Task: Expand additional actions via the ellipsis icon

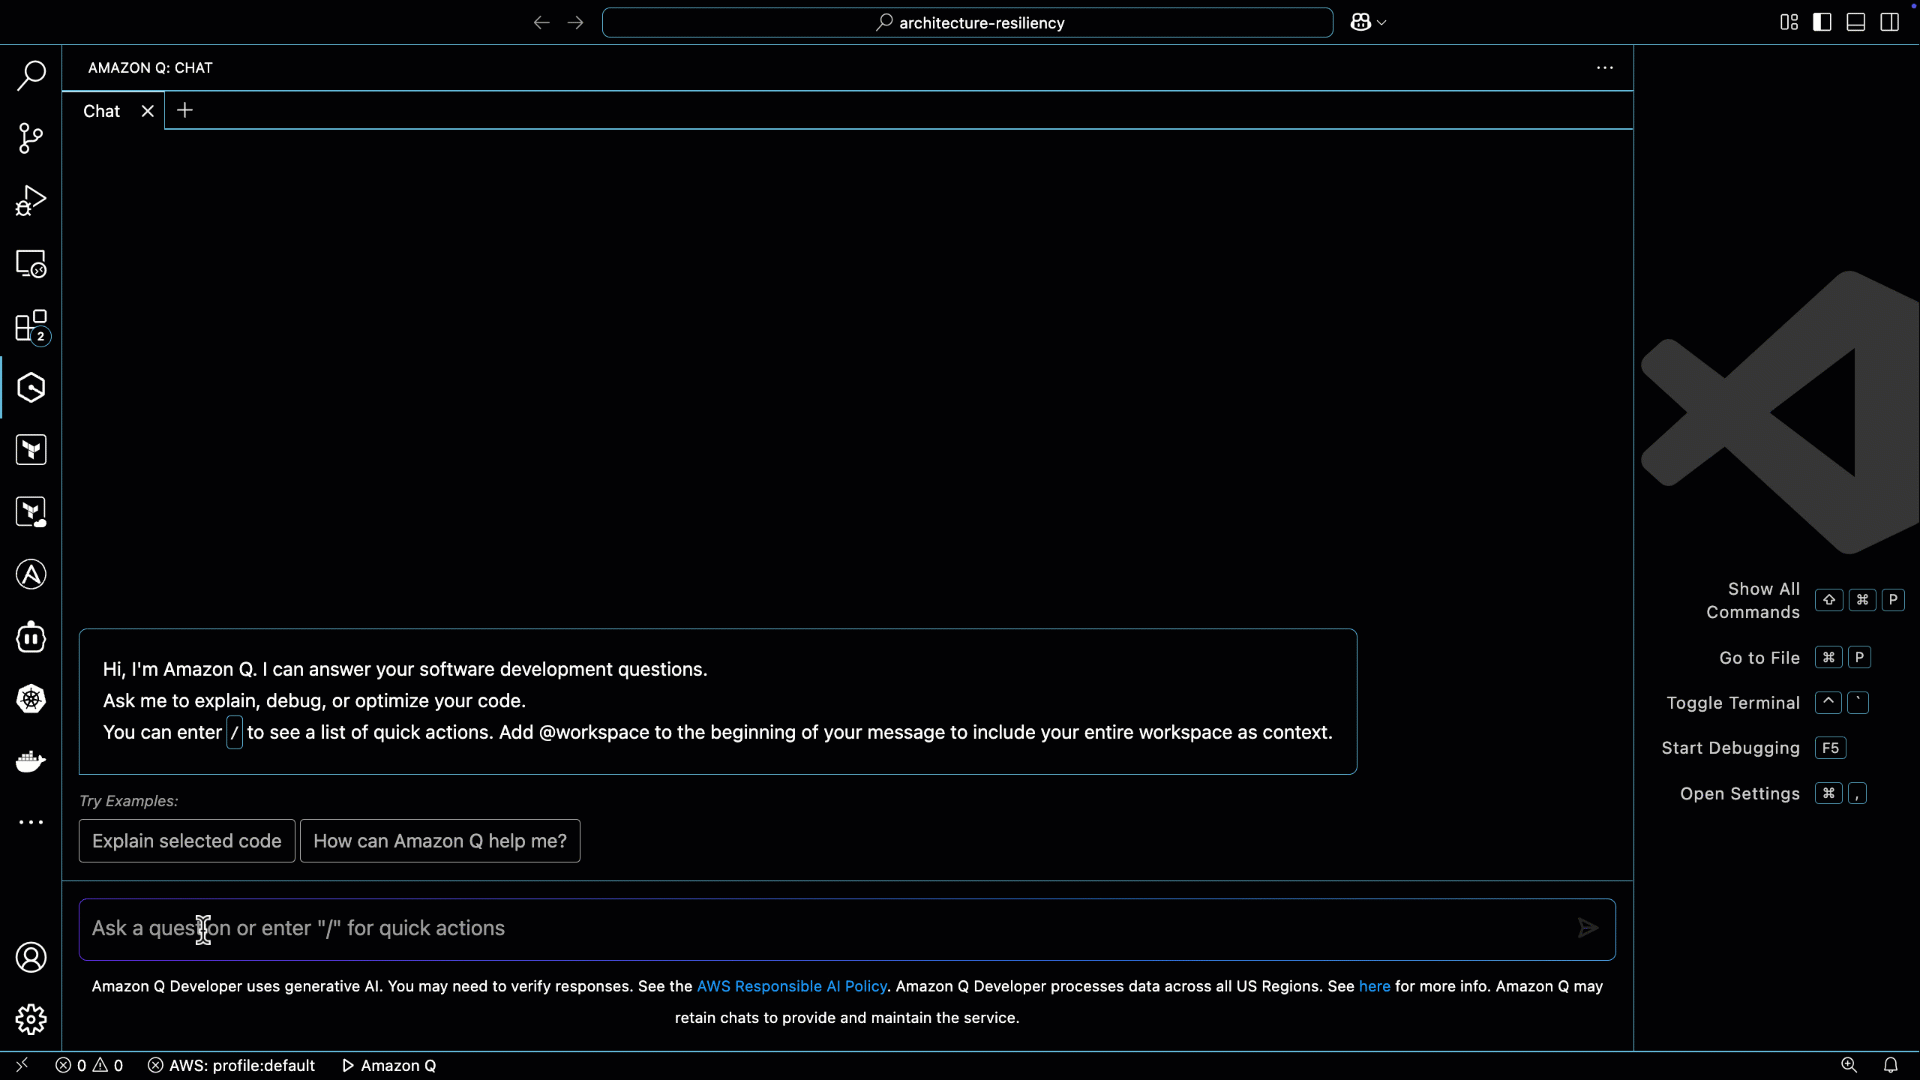Action: coord(31,821)
